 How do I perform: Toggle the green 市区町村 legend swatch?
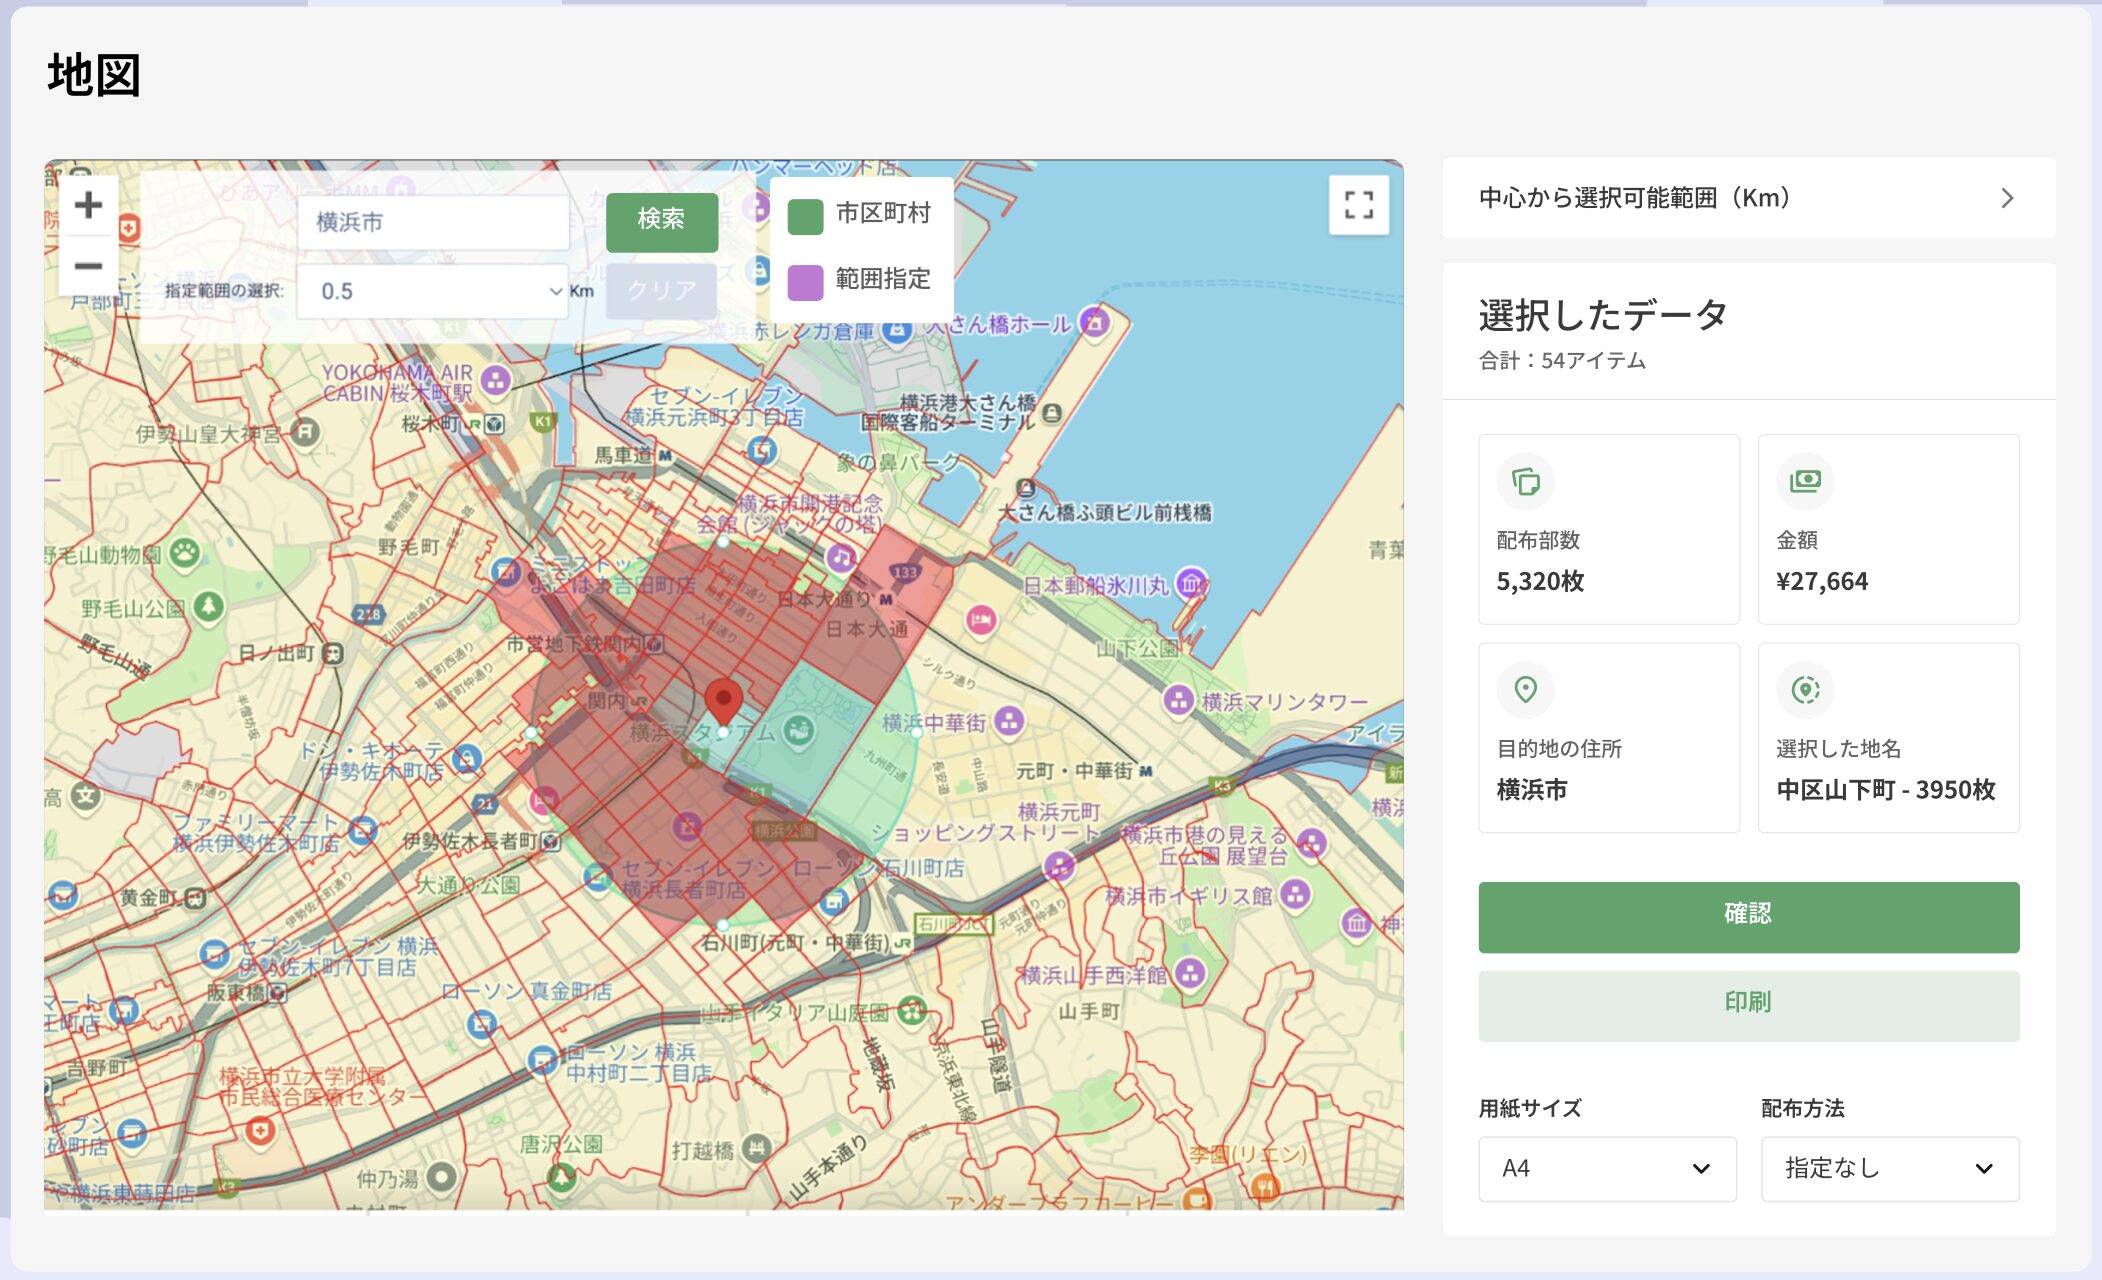[x=805, y=216]
